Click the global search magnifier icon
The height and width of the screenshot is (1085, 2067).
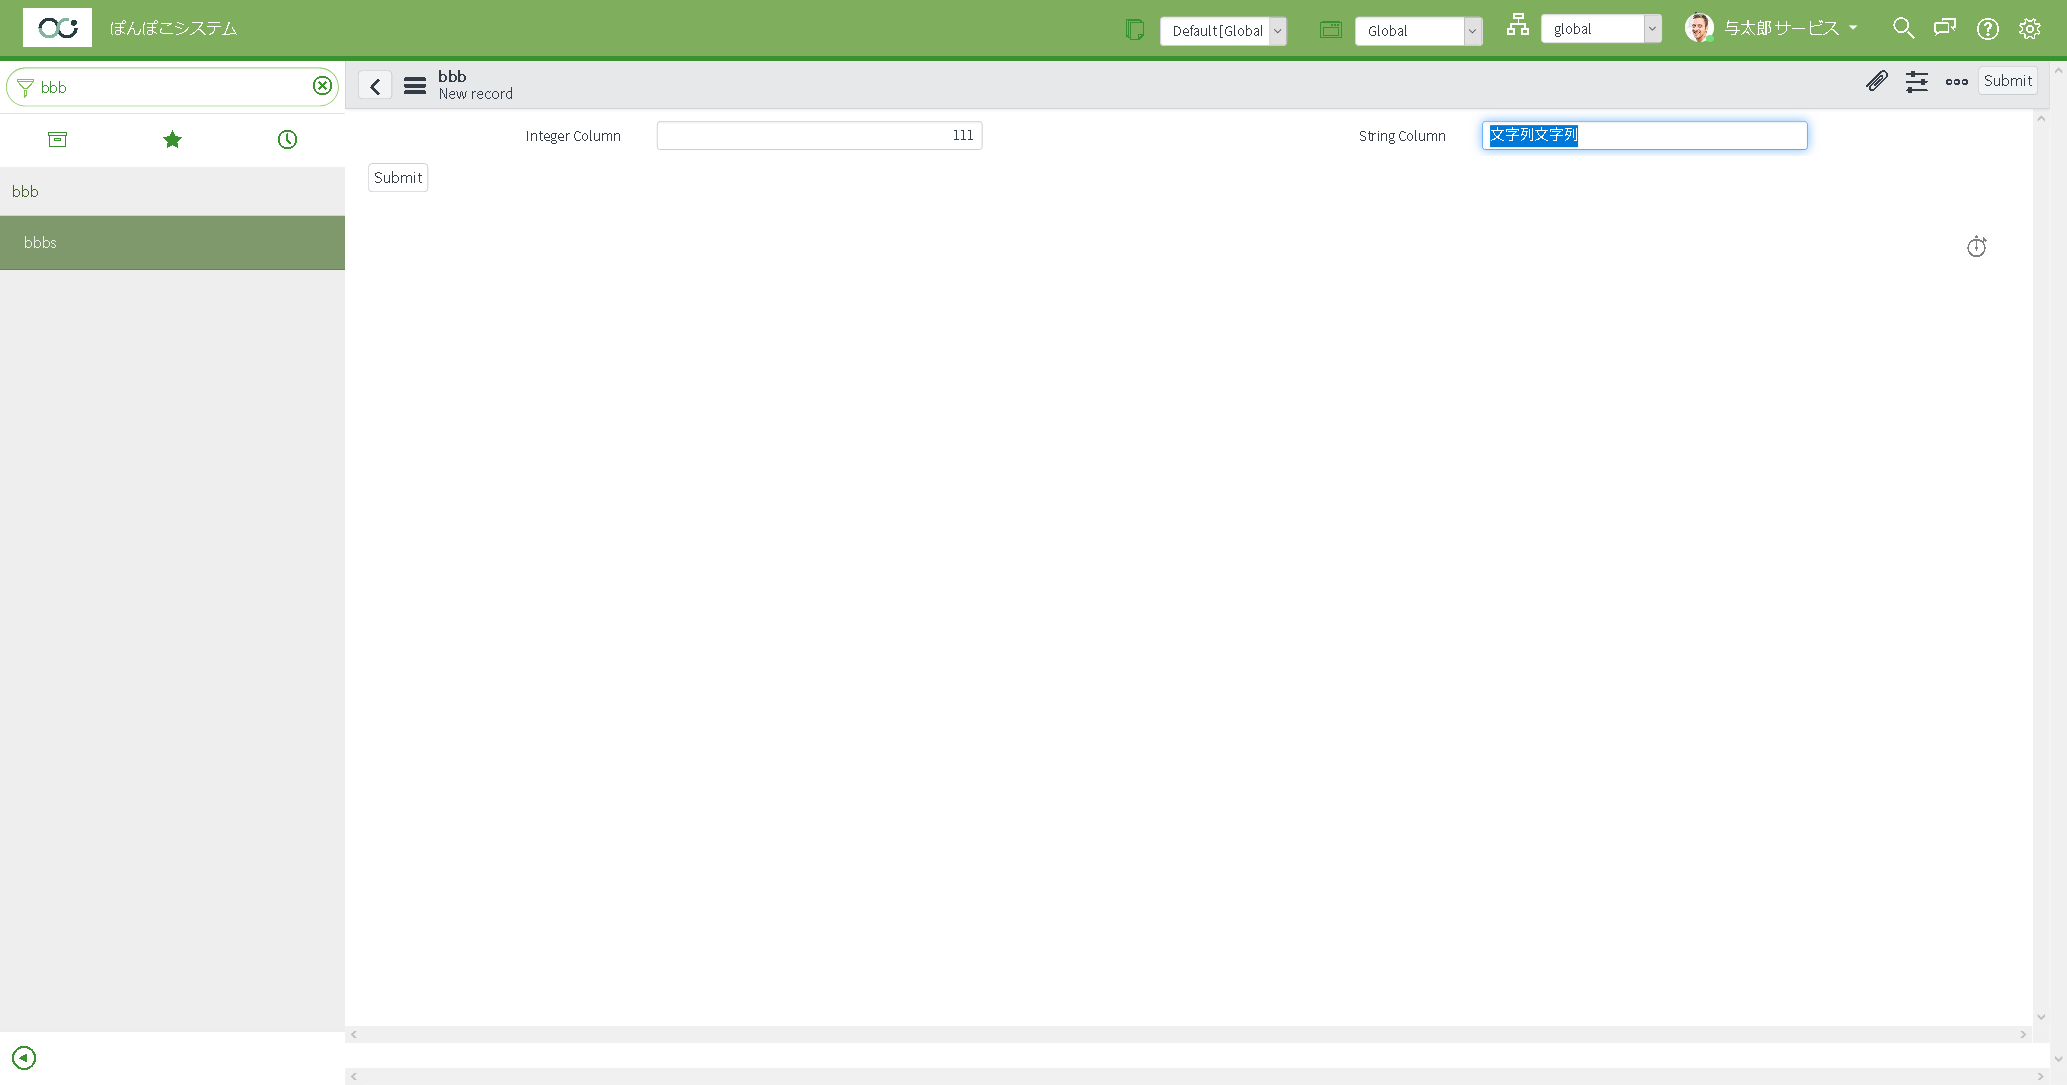coord(1903,28)
